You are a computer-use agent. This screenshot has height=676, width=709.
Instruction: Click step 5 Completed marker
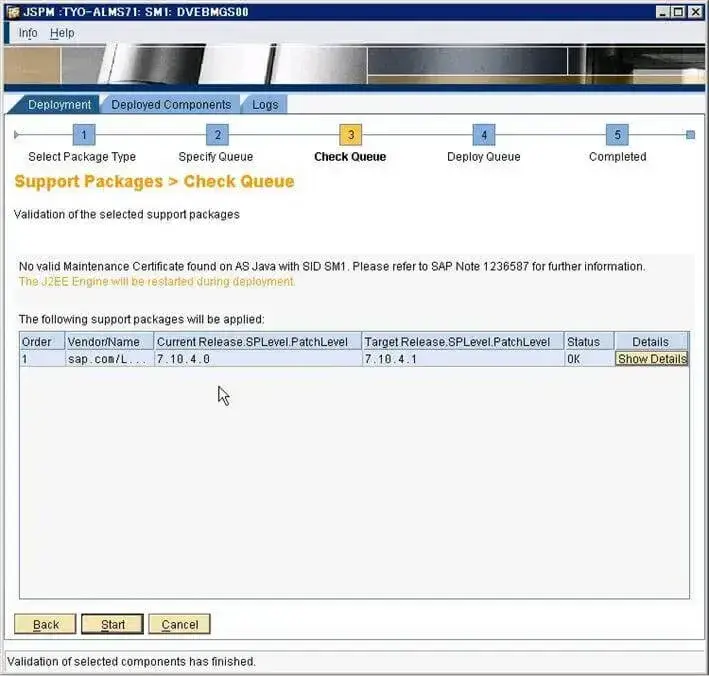(x=617, y=135)
